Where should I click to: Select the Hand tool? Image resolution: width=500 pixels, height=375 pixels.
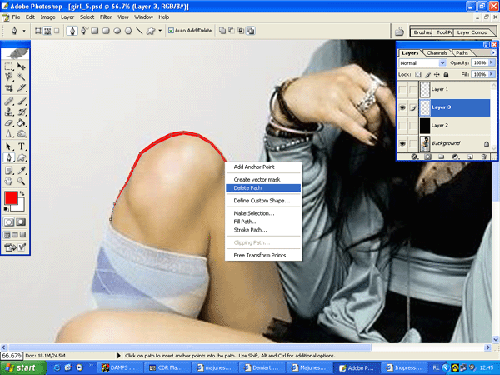tap(9, 181)
